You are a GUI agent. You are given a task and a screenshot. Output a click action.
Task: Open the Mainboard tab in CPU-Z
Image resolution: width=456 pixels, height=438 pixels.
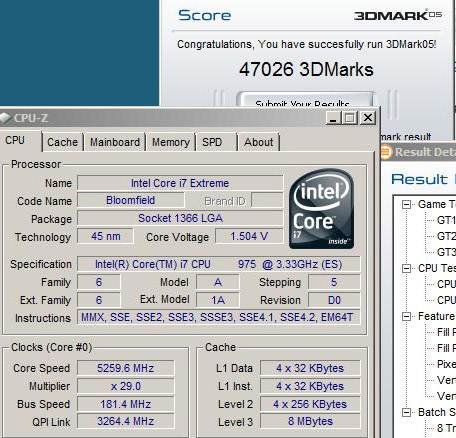115,142
